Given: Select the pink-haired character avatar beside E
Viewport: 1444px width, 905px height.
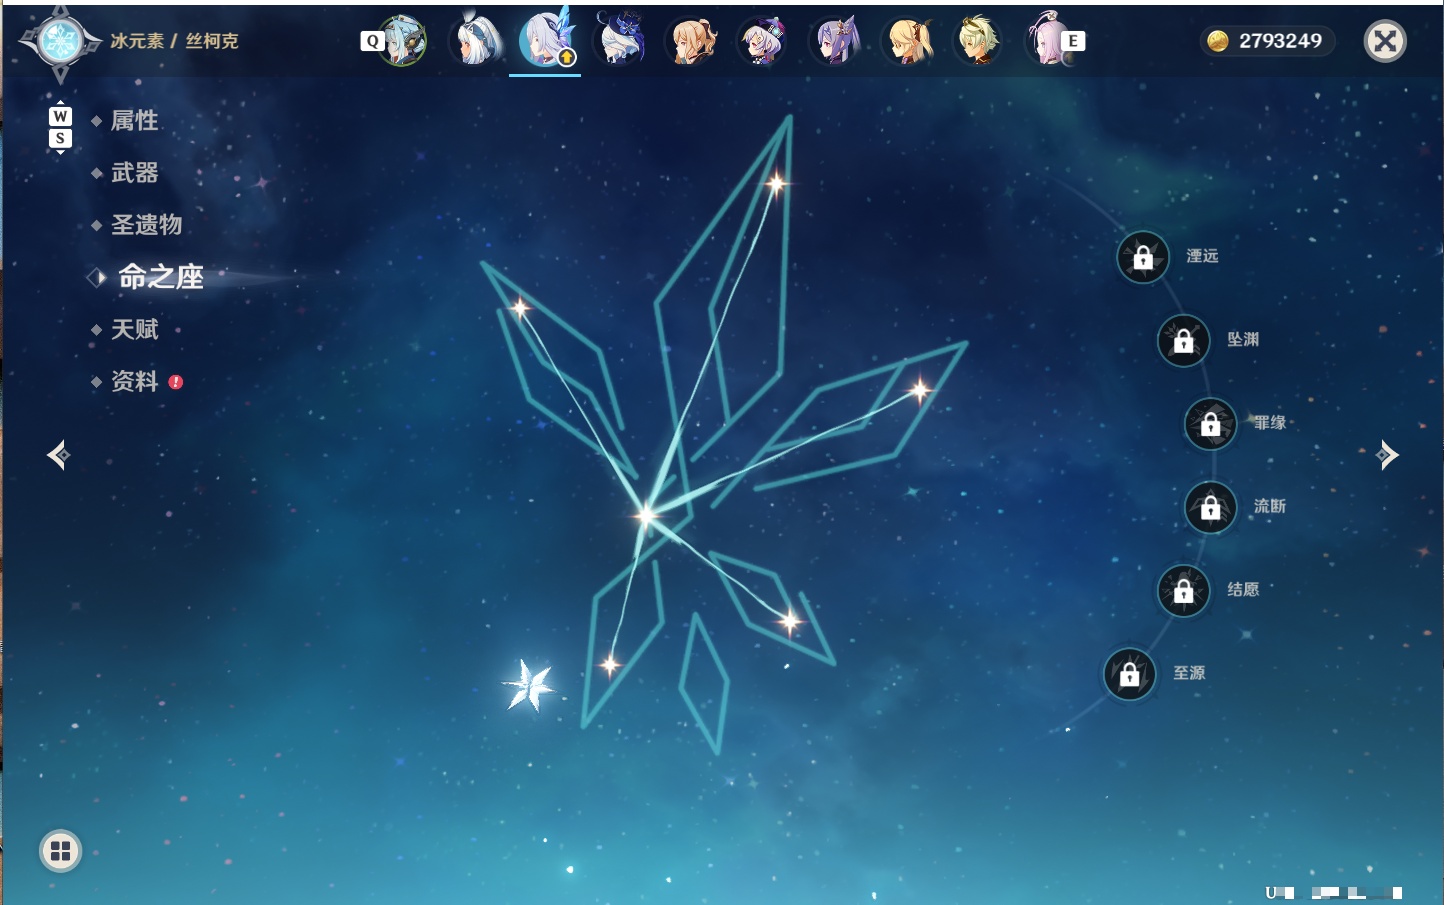Looking at the screenshot, I should [x=1048, y=41].
